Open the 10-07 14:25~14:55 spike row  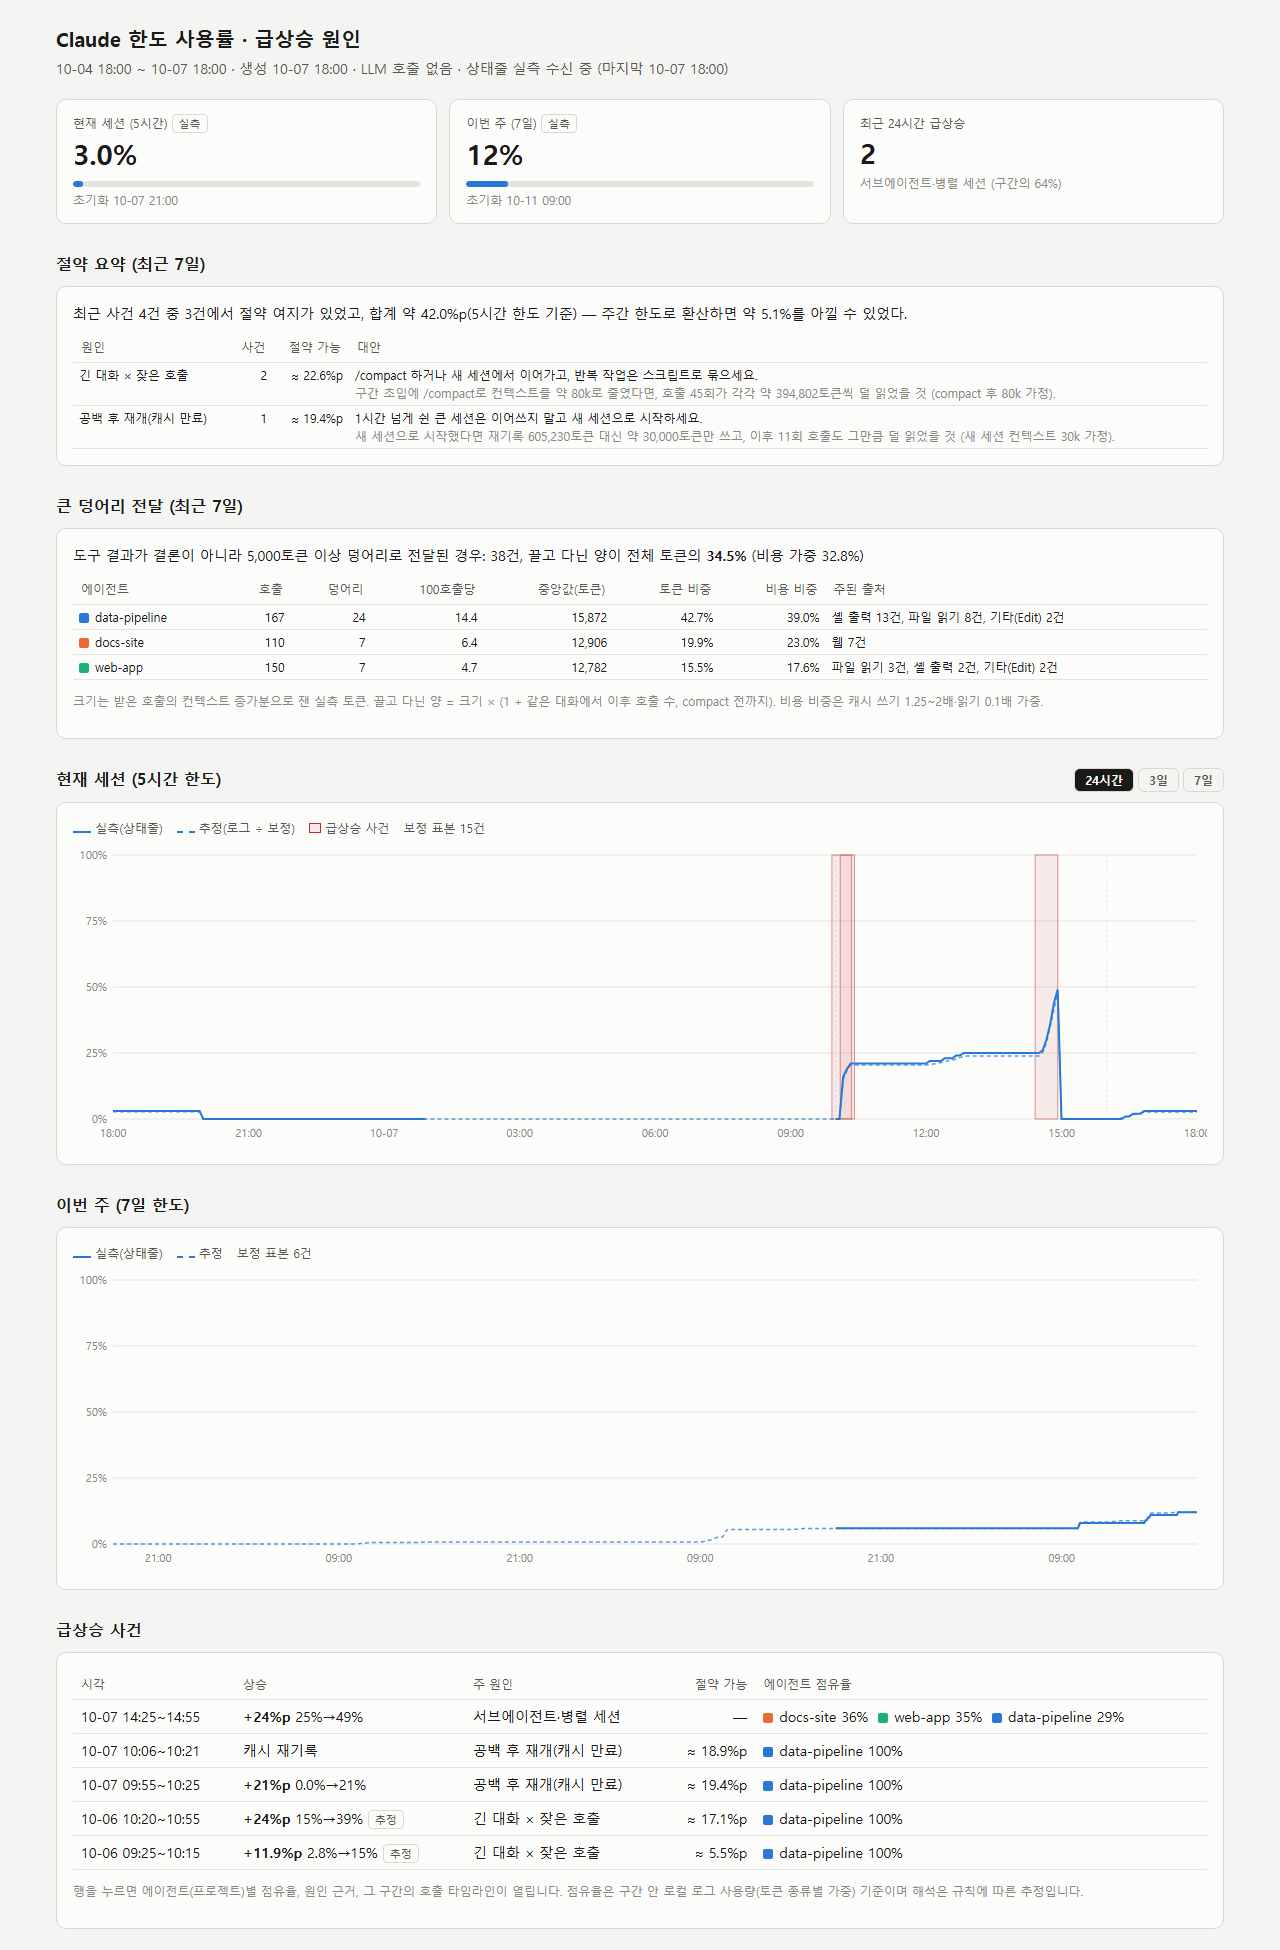click(640, 1717)
